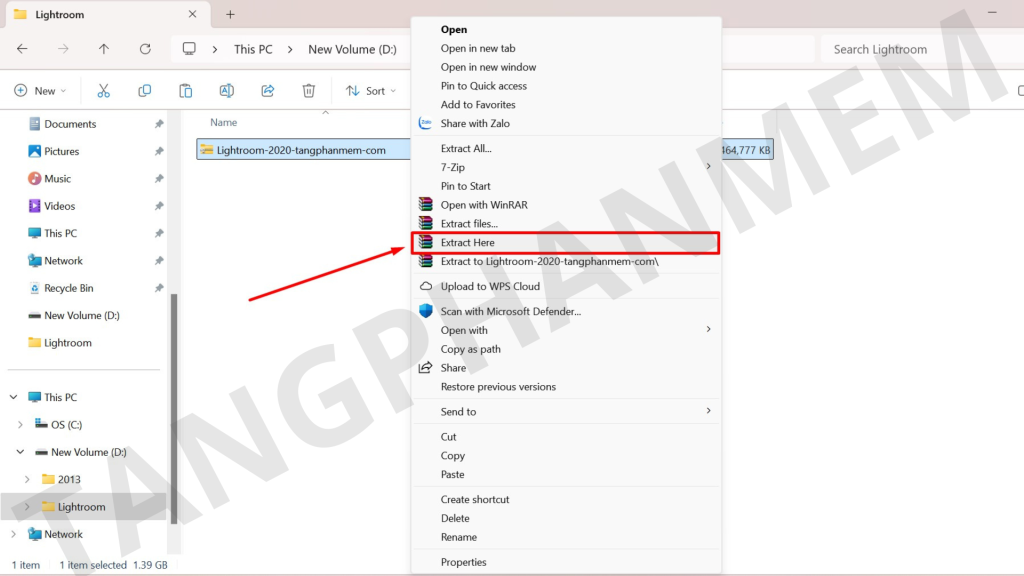Click New Volume (D:) in address bar

[x=353, y=49]
